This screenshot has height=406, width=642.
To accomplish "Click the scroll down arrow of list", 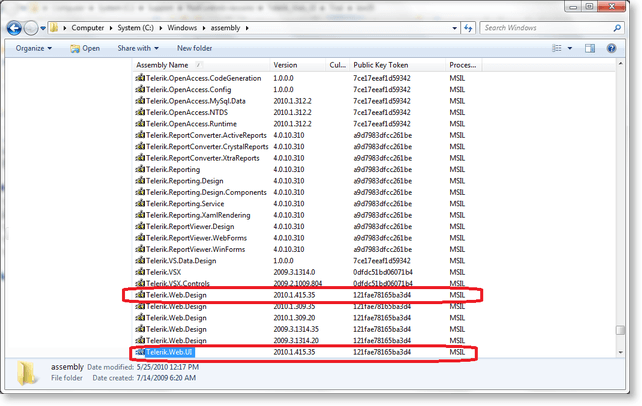I will click(x=620, y=352).
